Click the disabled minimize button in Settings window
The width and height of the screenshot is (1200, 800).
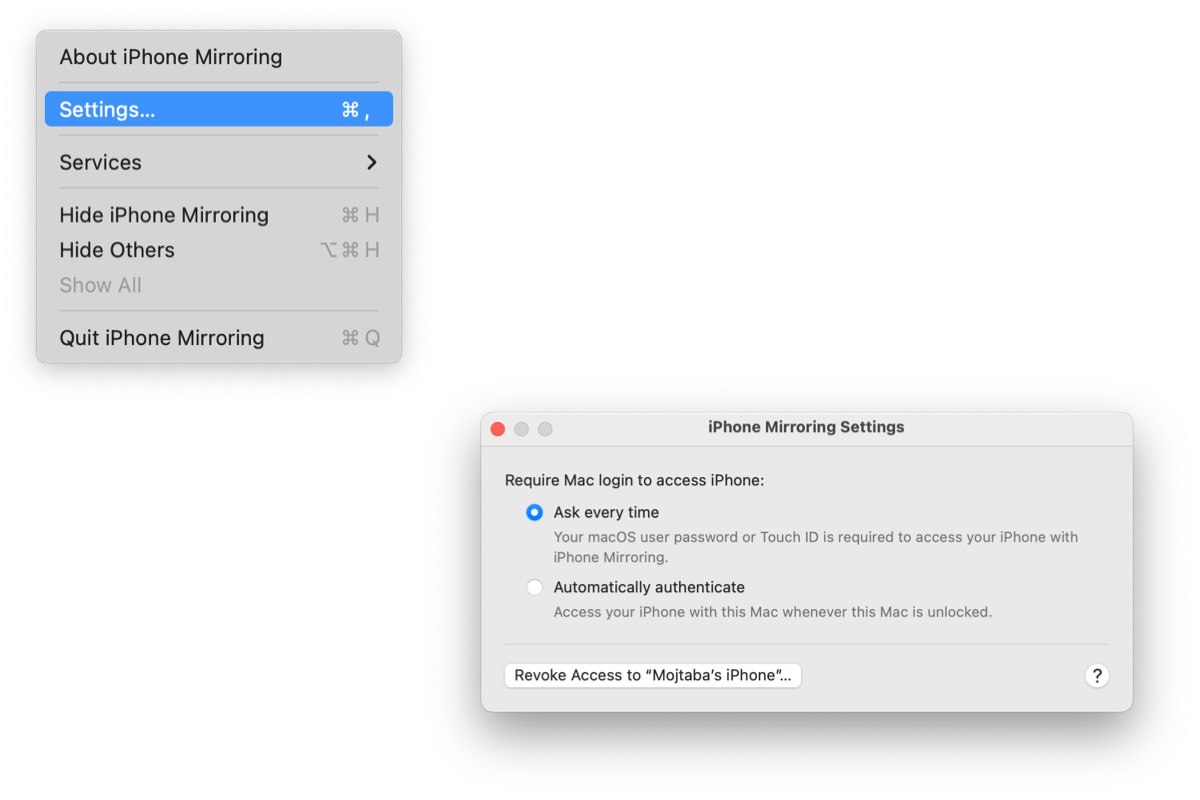pyautogui.click(x=521, y=429)
